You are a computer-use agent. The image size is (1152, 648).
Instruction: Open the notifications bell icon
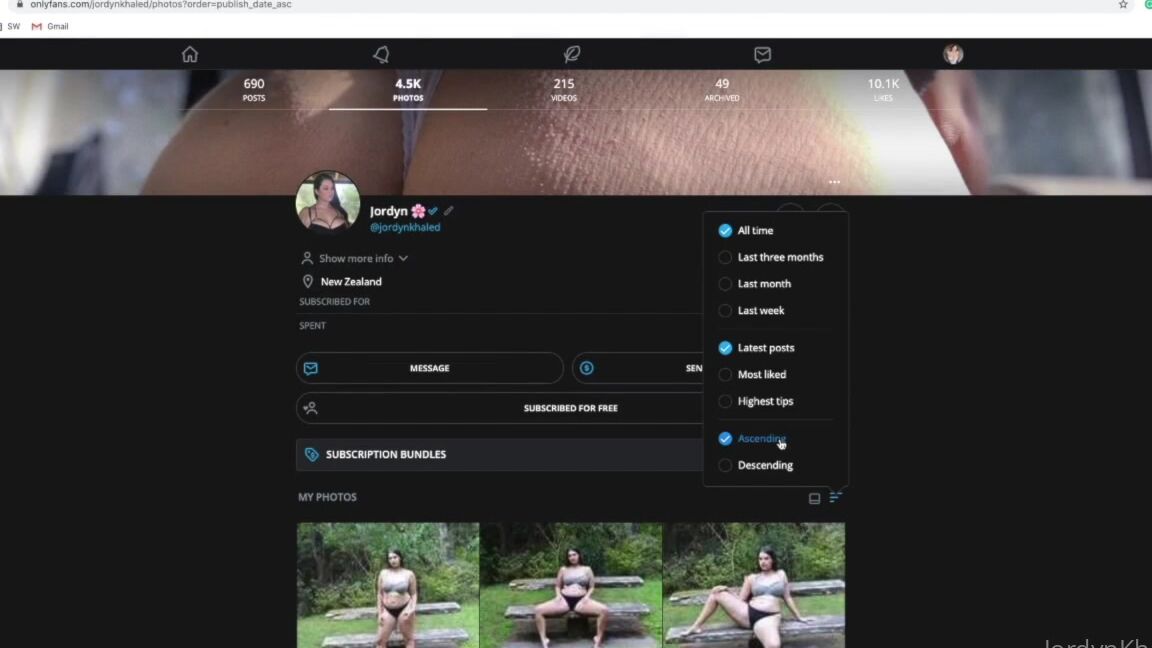point(381,54)
